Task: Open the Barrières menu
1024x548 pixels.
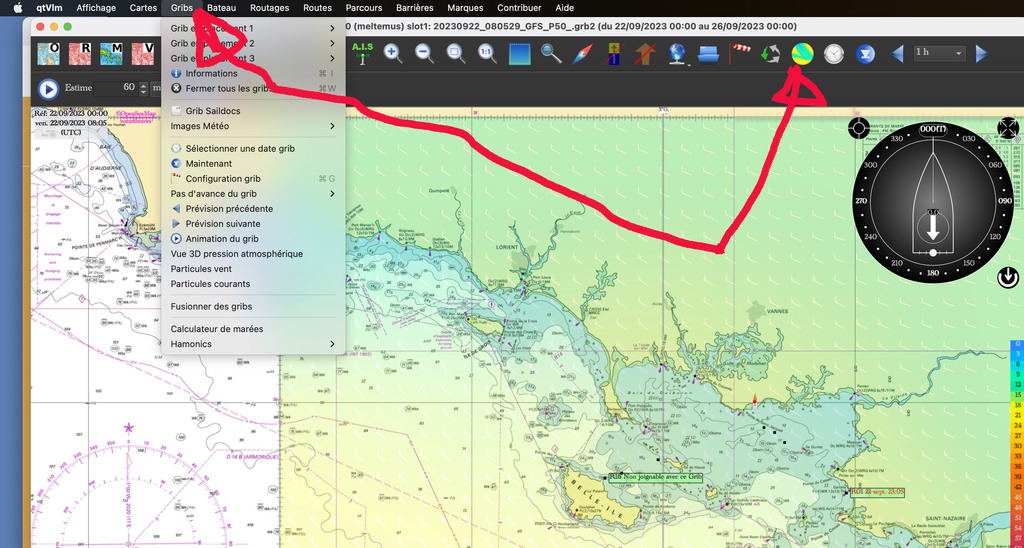Action: pyautogui.click(x=415, y=8)
